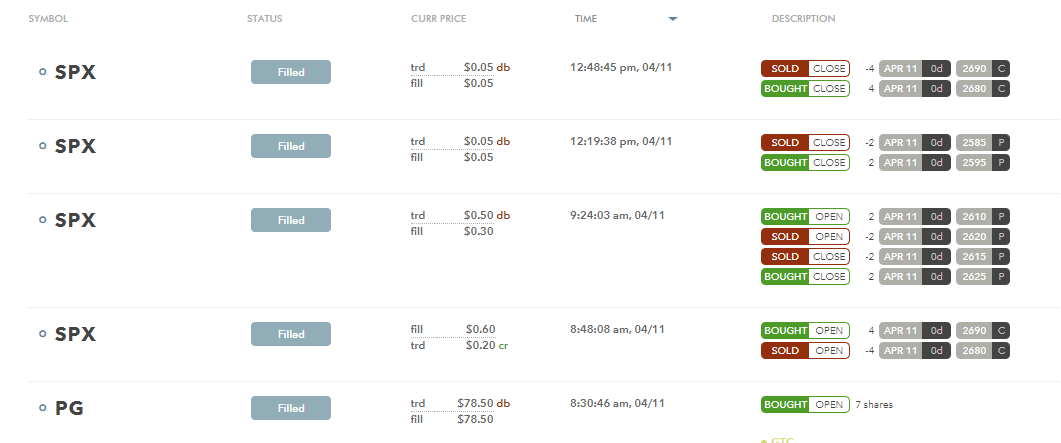
Task: Click the circle icon beside PG symbol
Action: pyautogui.click(x=43, y=408)
